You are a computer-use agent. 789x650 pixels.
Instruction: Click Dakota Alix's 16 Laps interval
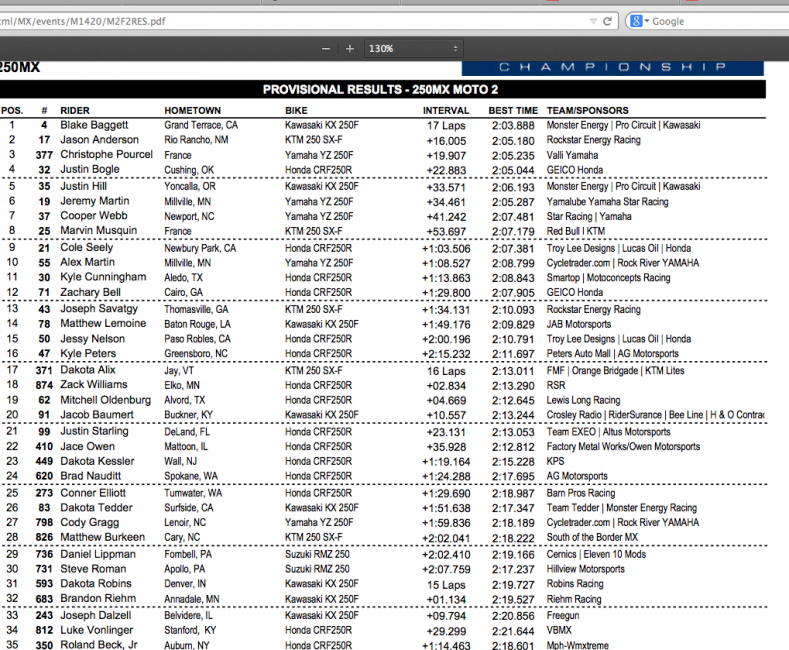(x=446, y=371)
